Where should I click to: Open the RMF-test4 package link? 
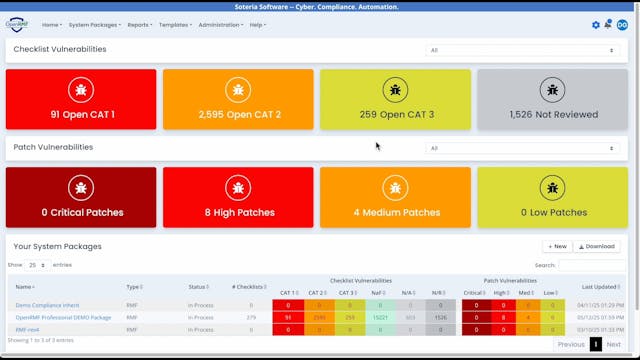[x=27, y=330]
